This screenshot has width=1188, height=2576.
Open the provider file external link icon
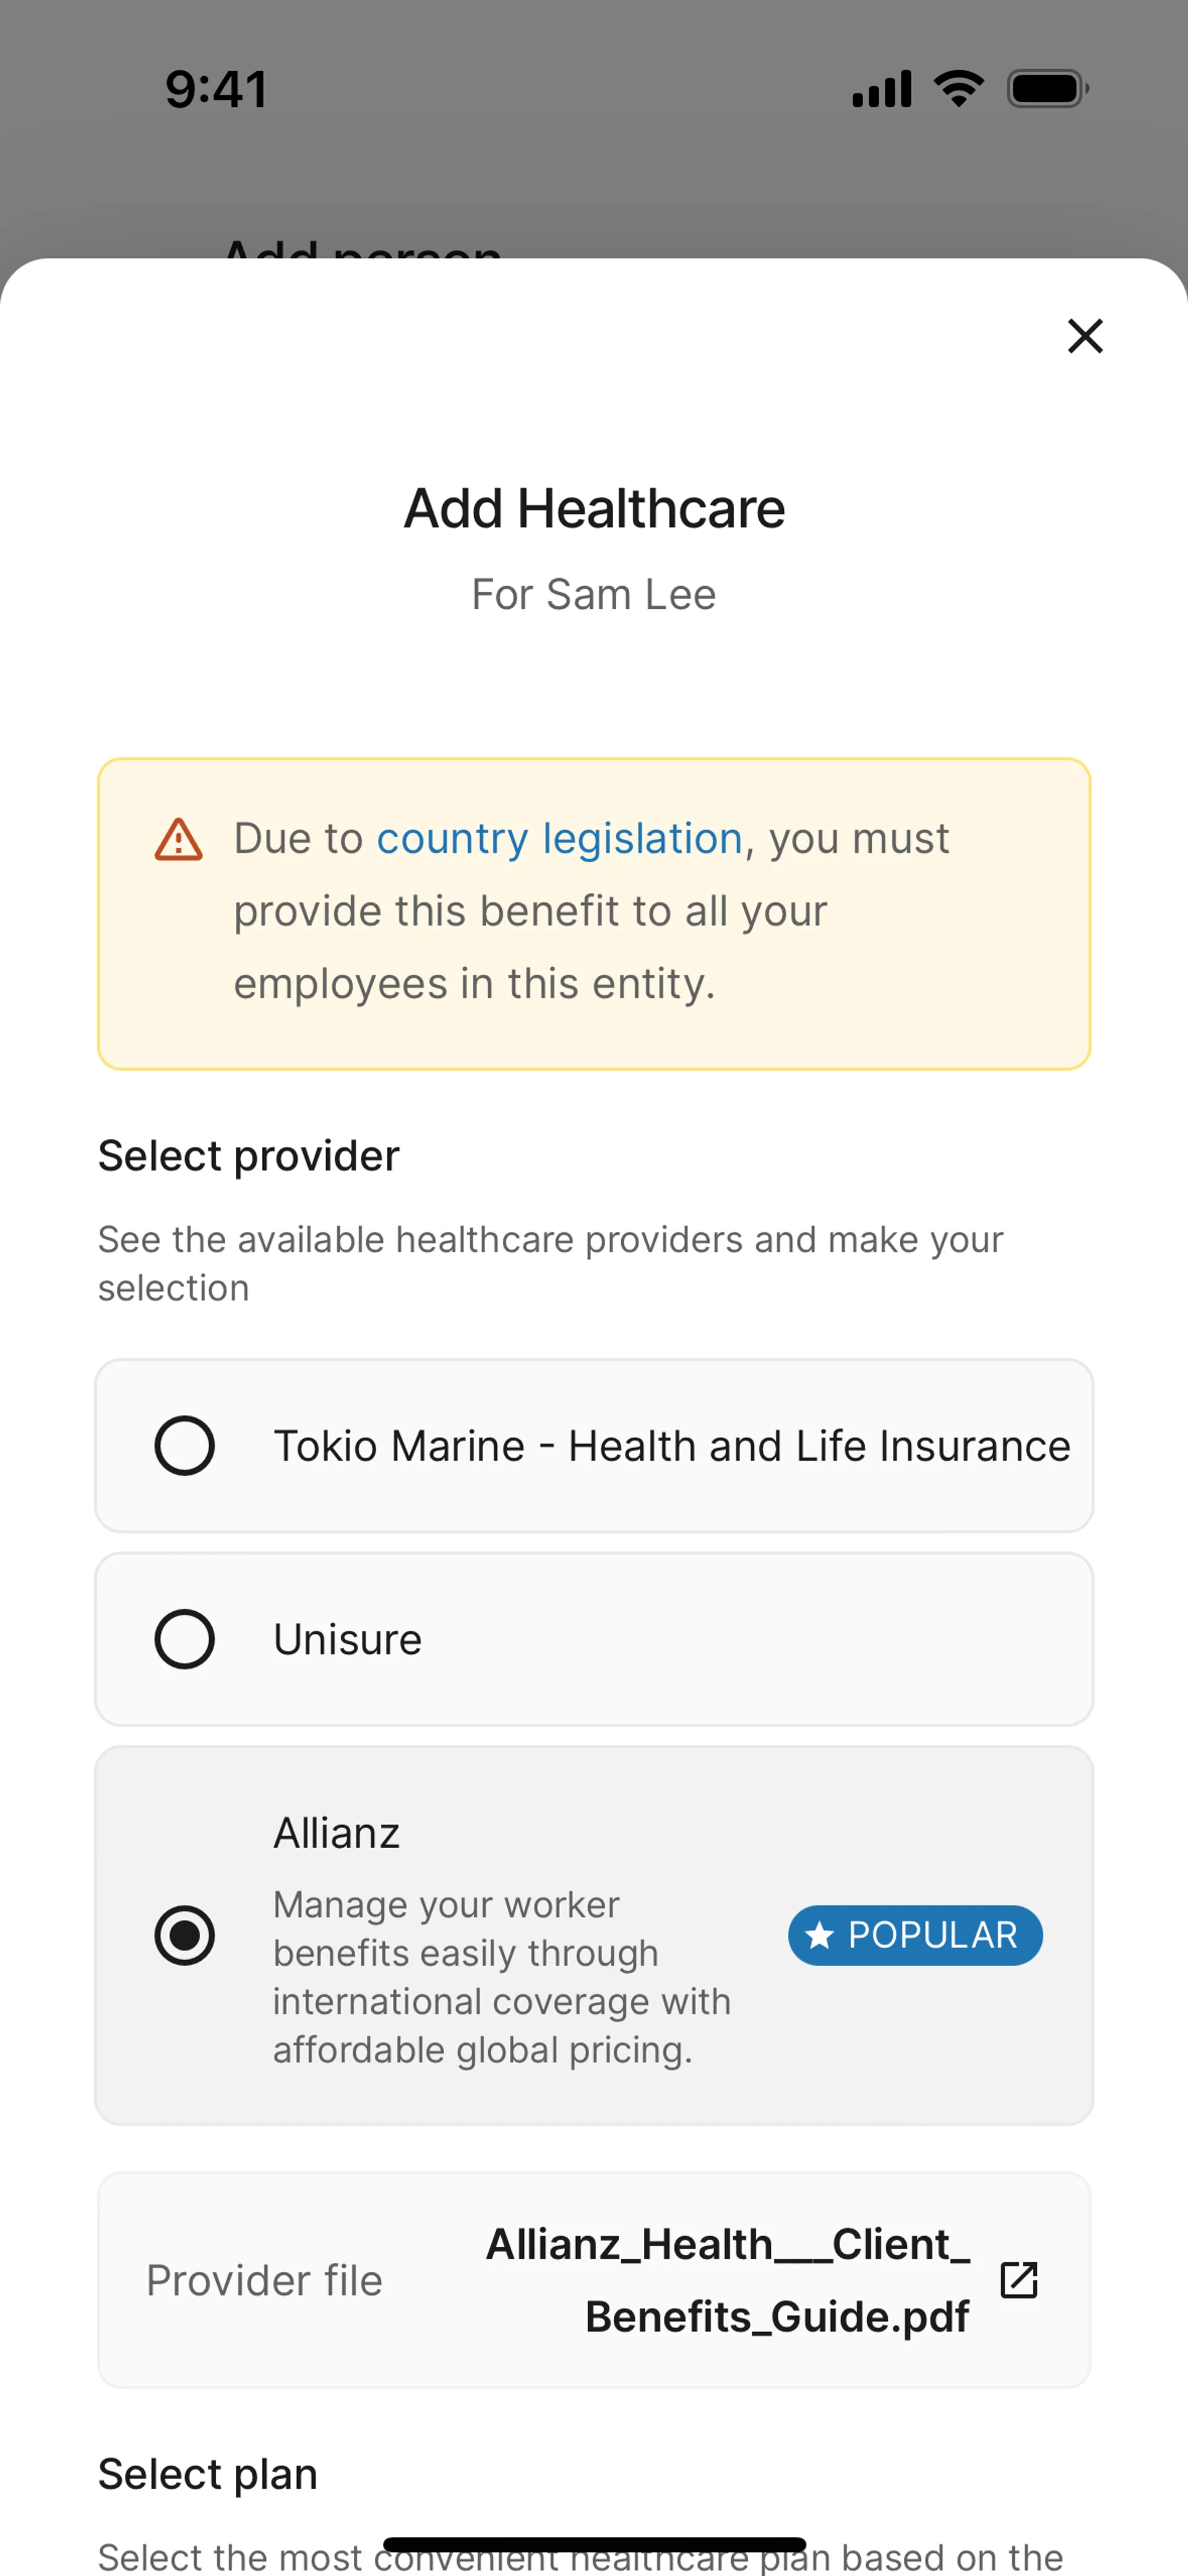(1018, 2280)
